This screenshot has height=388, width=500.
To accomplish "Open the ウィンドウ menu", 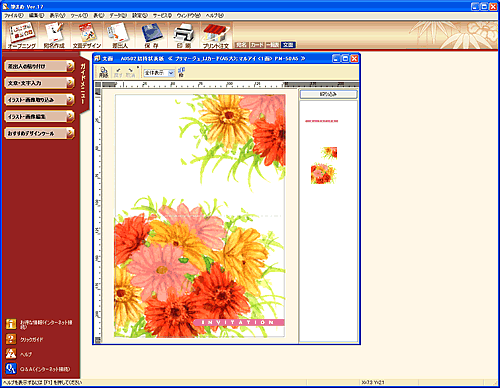I will [189, 16].
